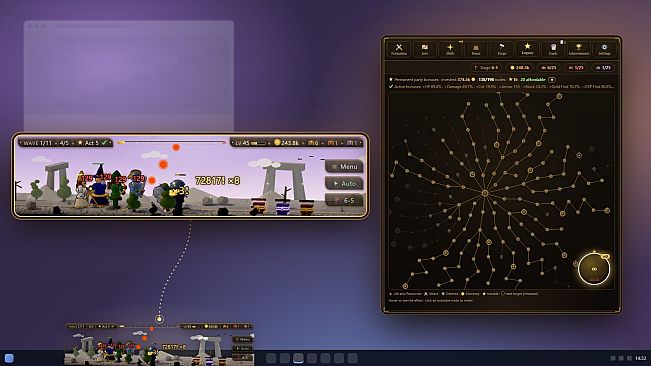Click the central node of the legacy tree
Image resolution: width=651 pixels, height=366 pixels.
click(x=485, y=193)
